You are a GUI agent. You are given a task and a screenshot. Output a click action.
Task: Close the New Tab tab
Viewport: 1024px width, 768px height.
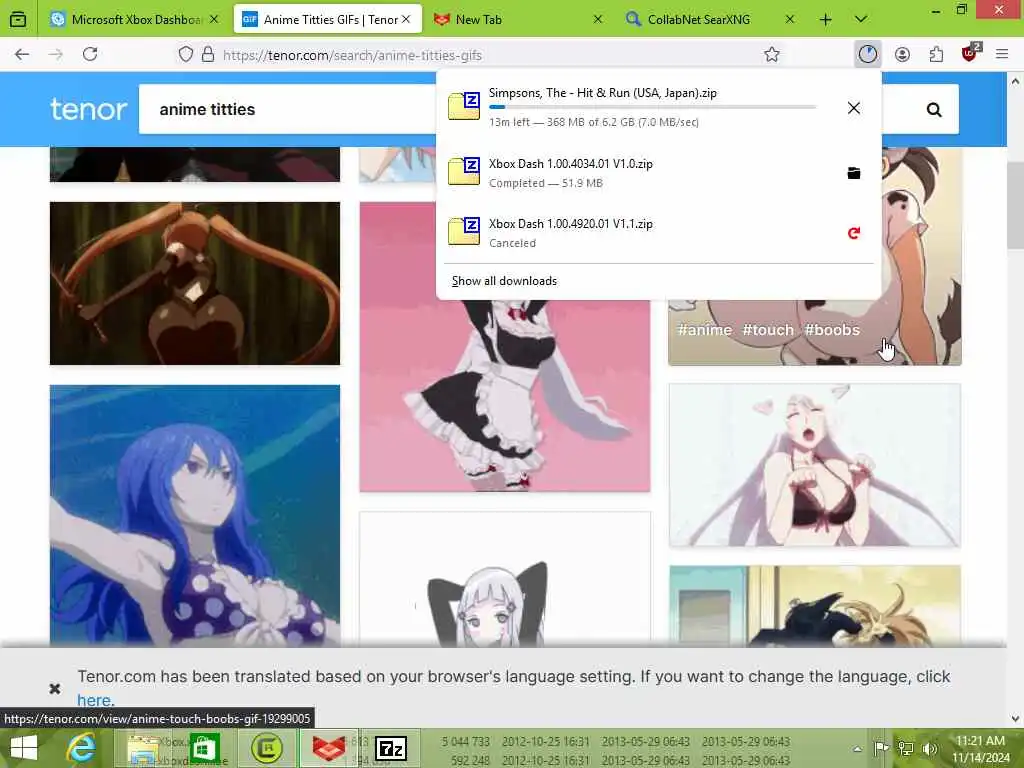[598, 20]
